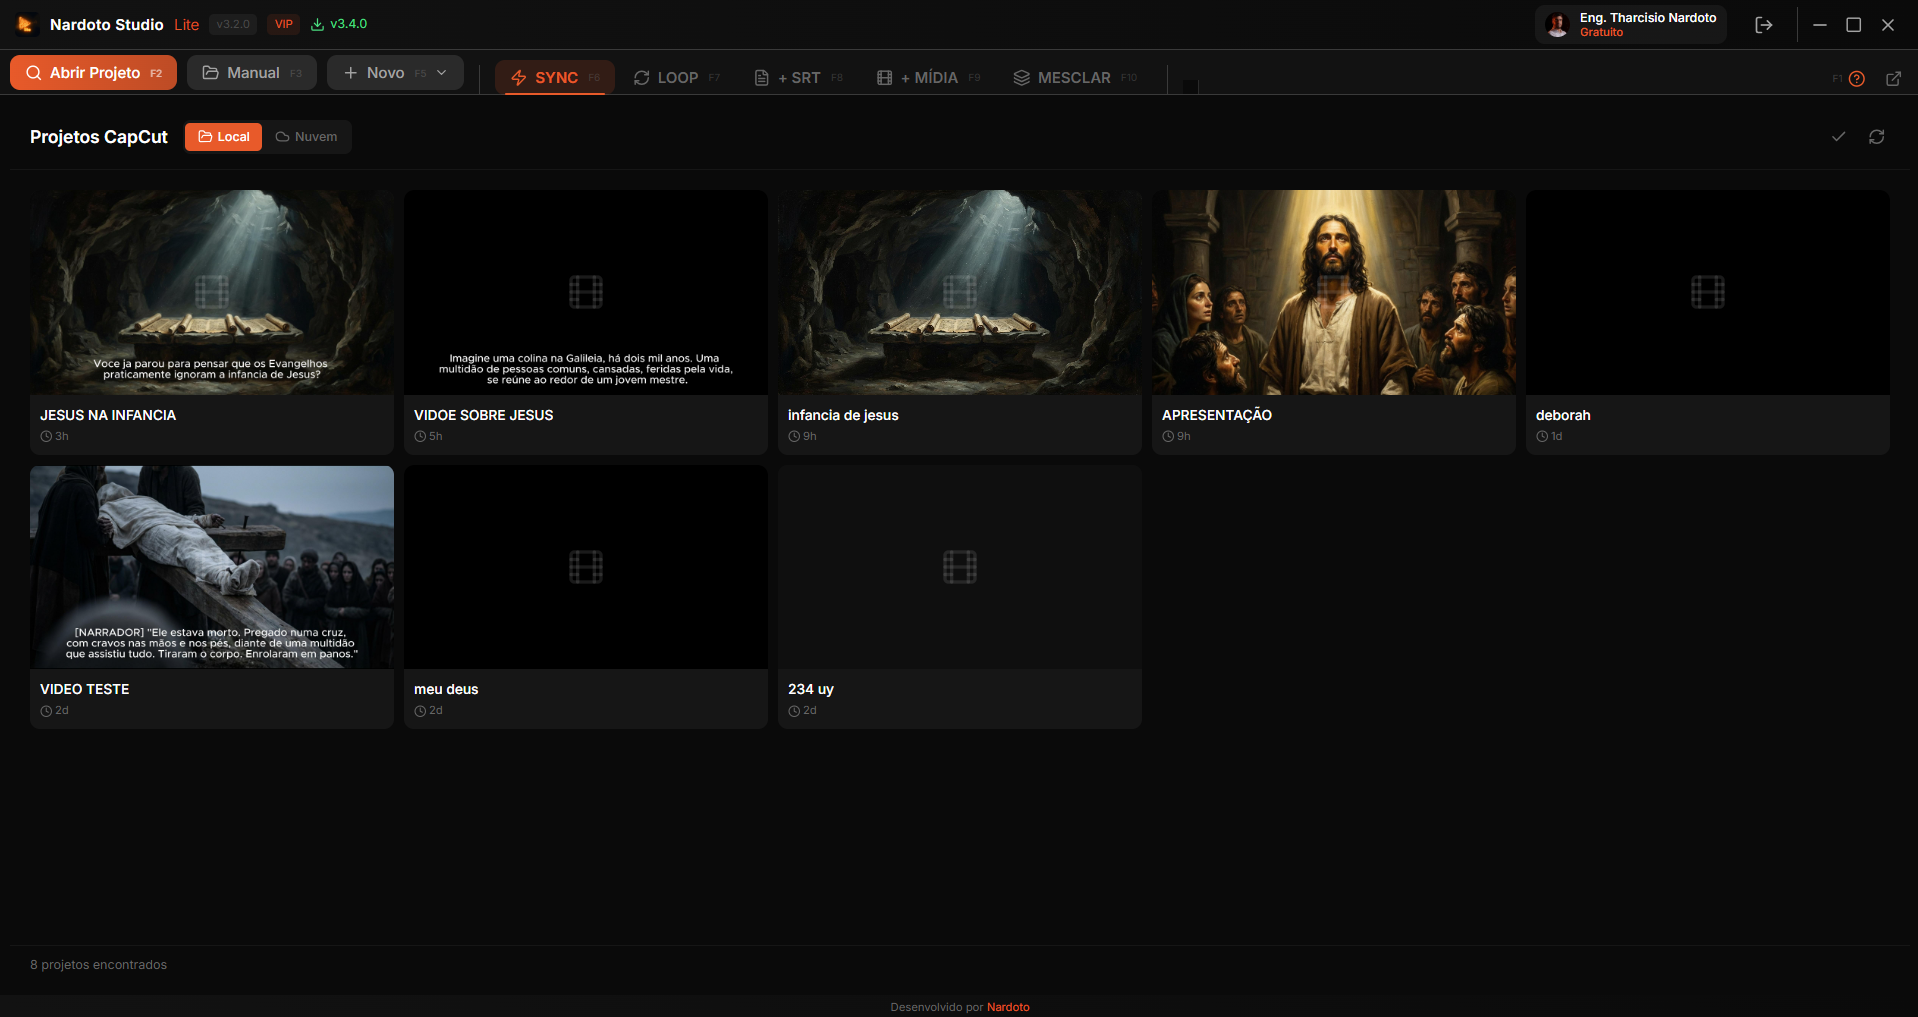
Task: Click the VIP badge
Action: point(284,24)
